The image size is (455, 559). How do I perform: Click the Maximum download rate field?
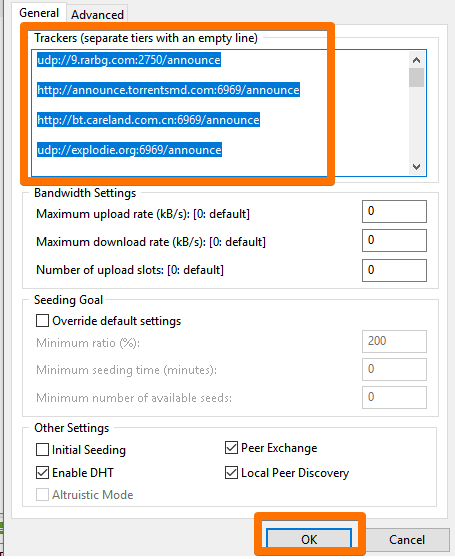coord(394,240)
